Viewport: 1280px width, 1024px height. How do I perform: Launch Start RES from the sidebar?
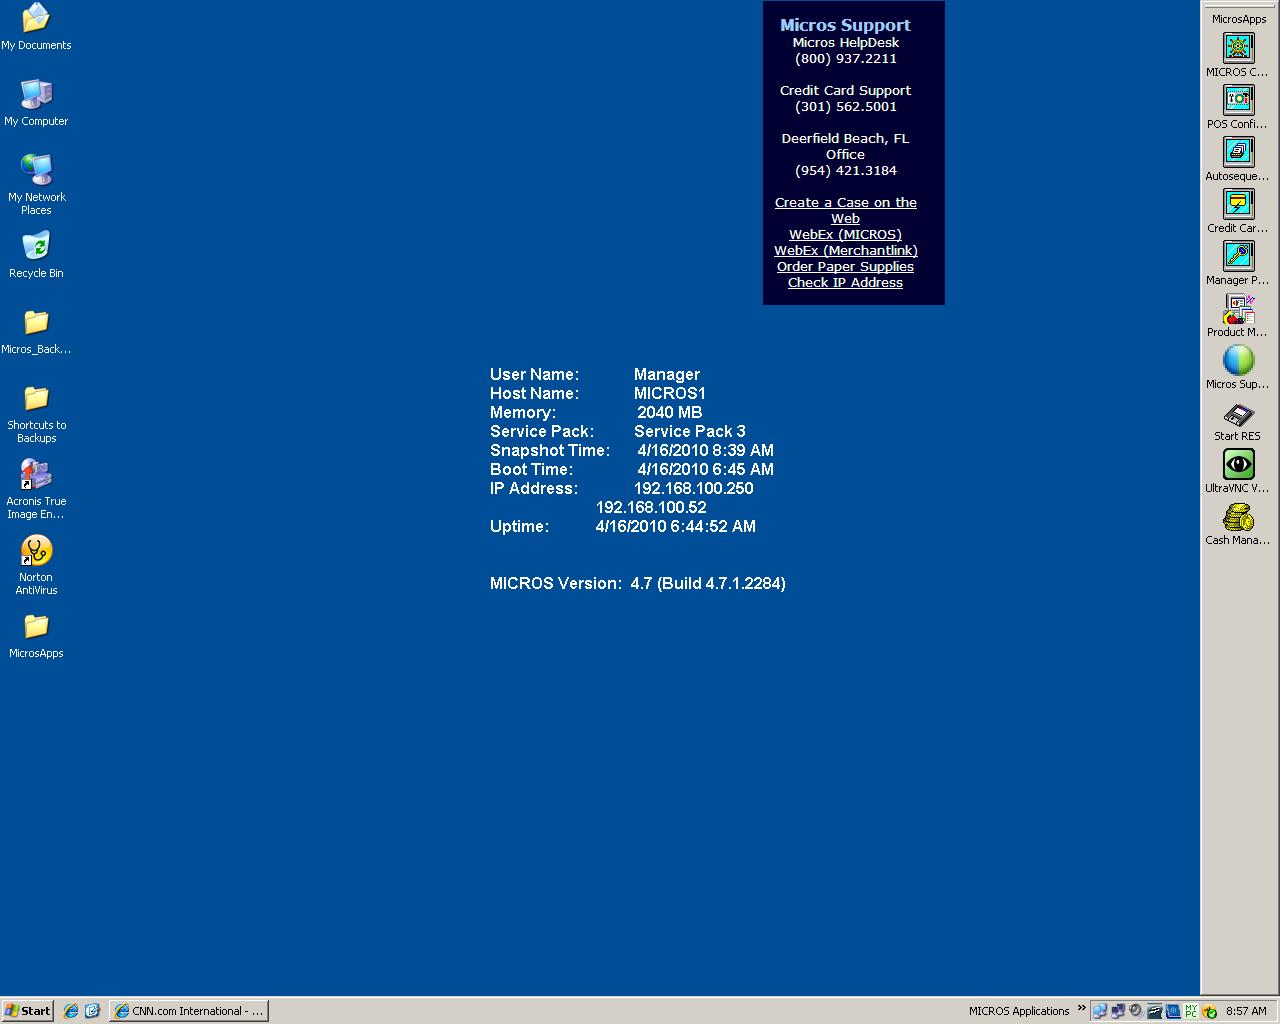(1238, 414)
